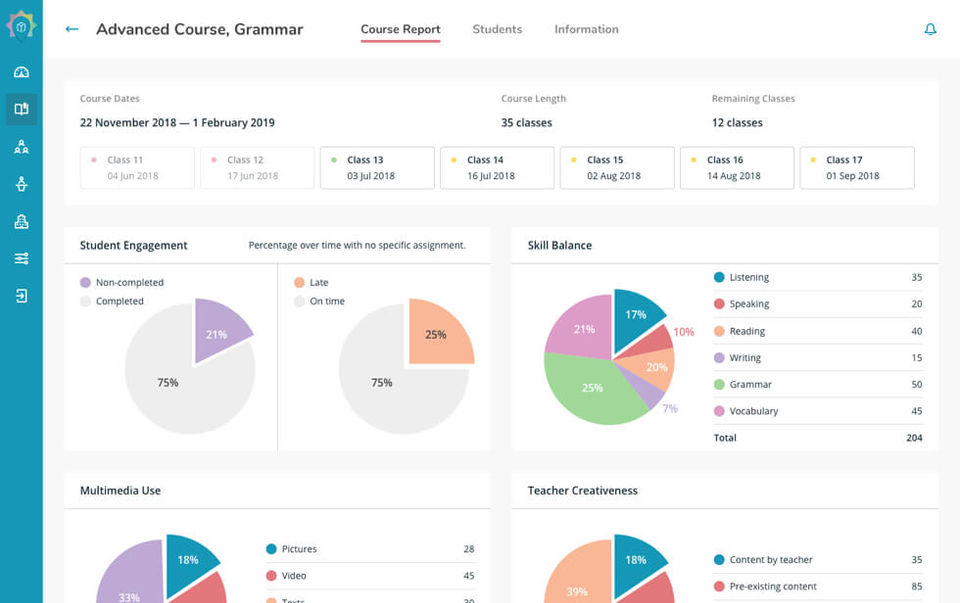Select the Class 11 card

tap(137, 168)
